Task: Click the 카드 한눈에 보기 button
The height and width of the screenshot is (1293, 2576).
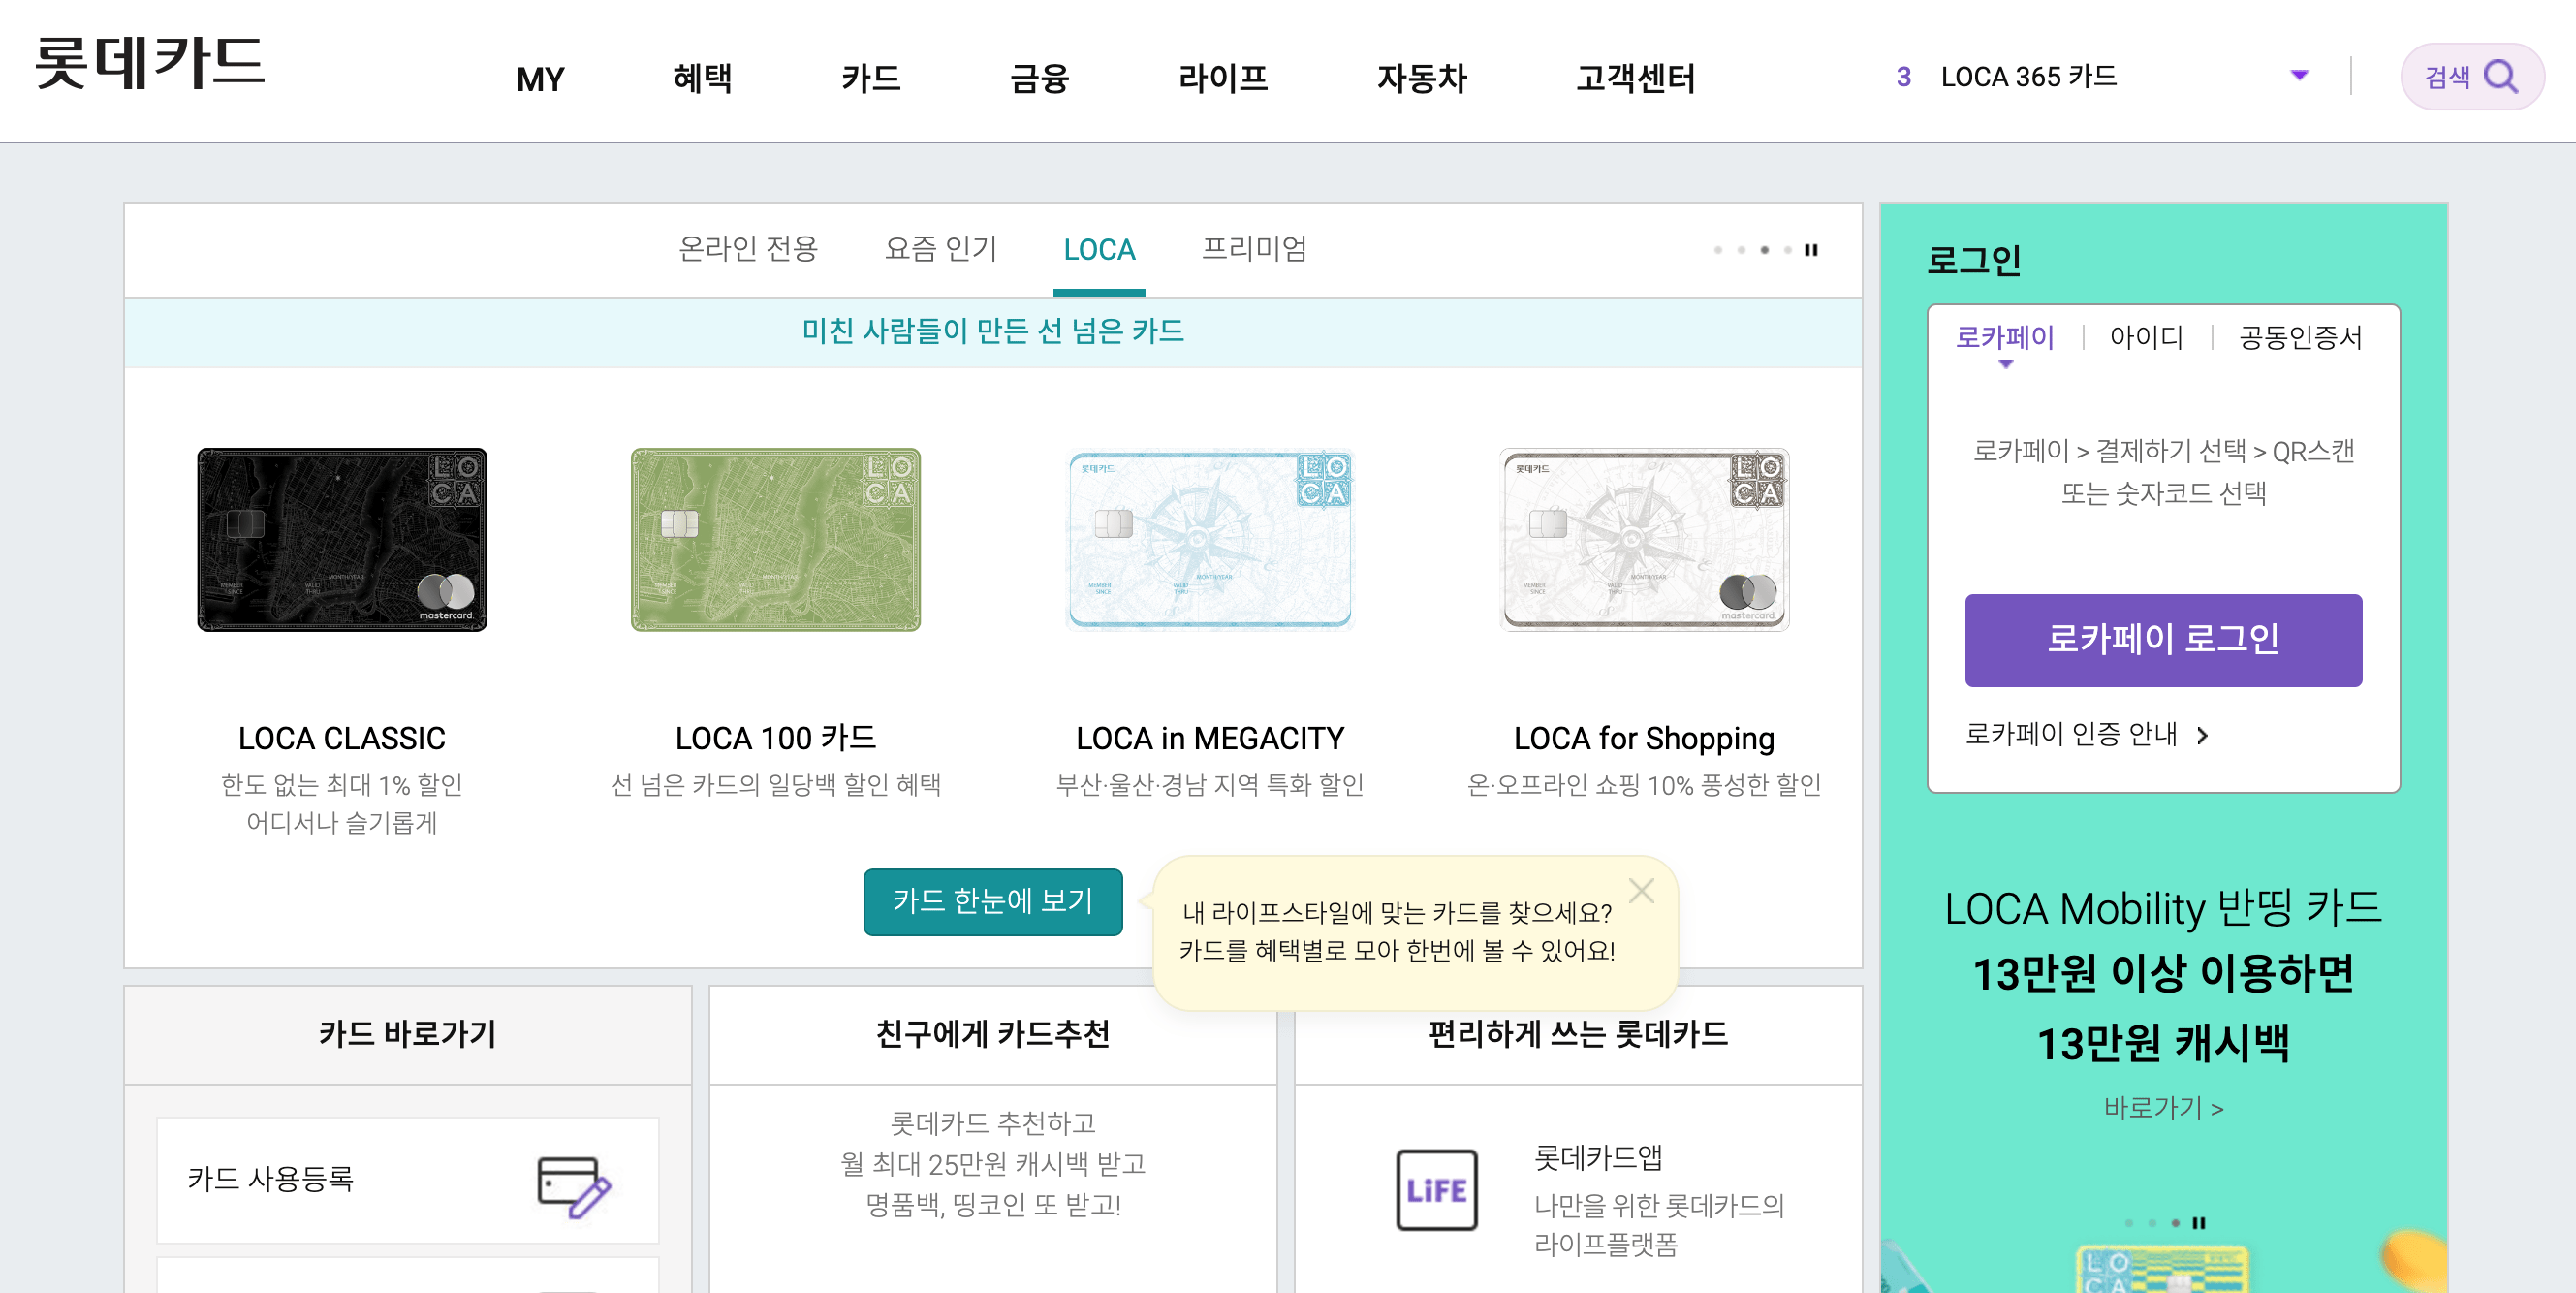Action: tap(993, 901)
